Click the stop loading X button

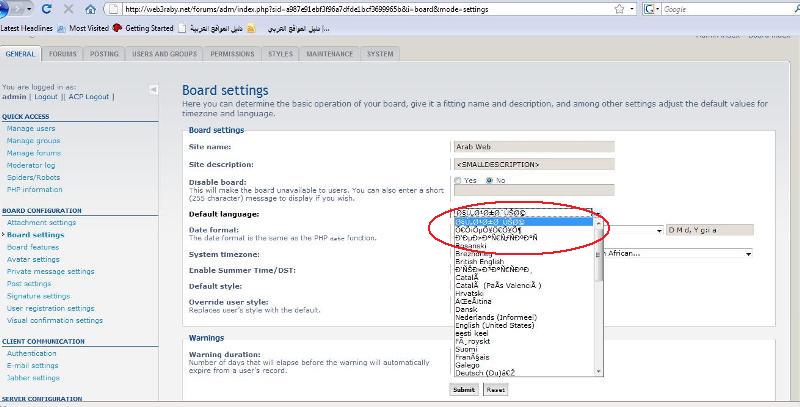coord(67,9)
